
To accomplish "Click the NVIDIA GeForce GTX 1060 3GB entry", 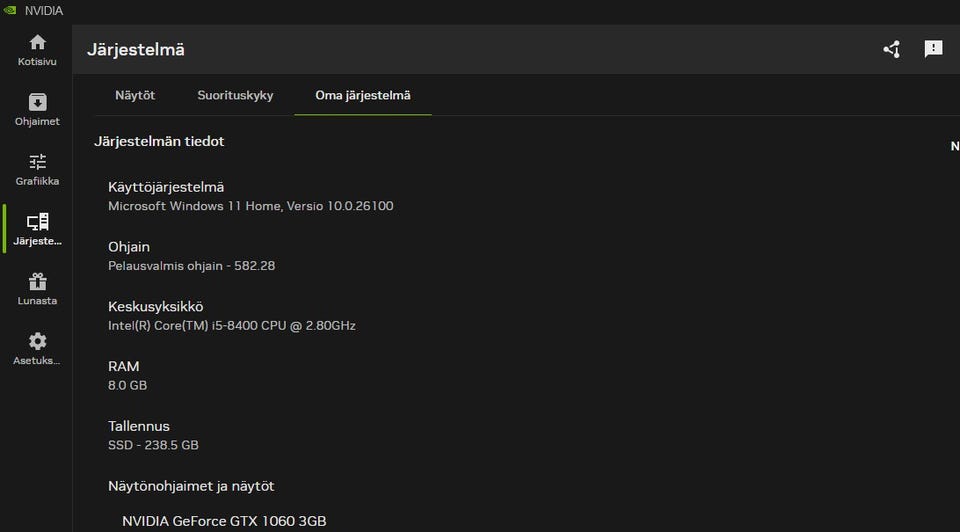I will coord(224,521).
